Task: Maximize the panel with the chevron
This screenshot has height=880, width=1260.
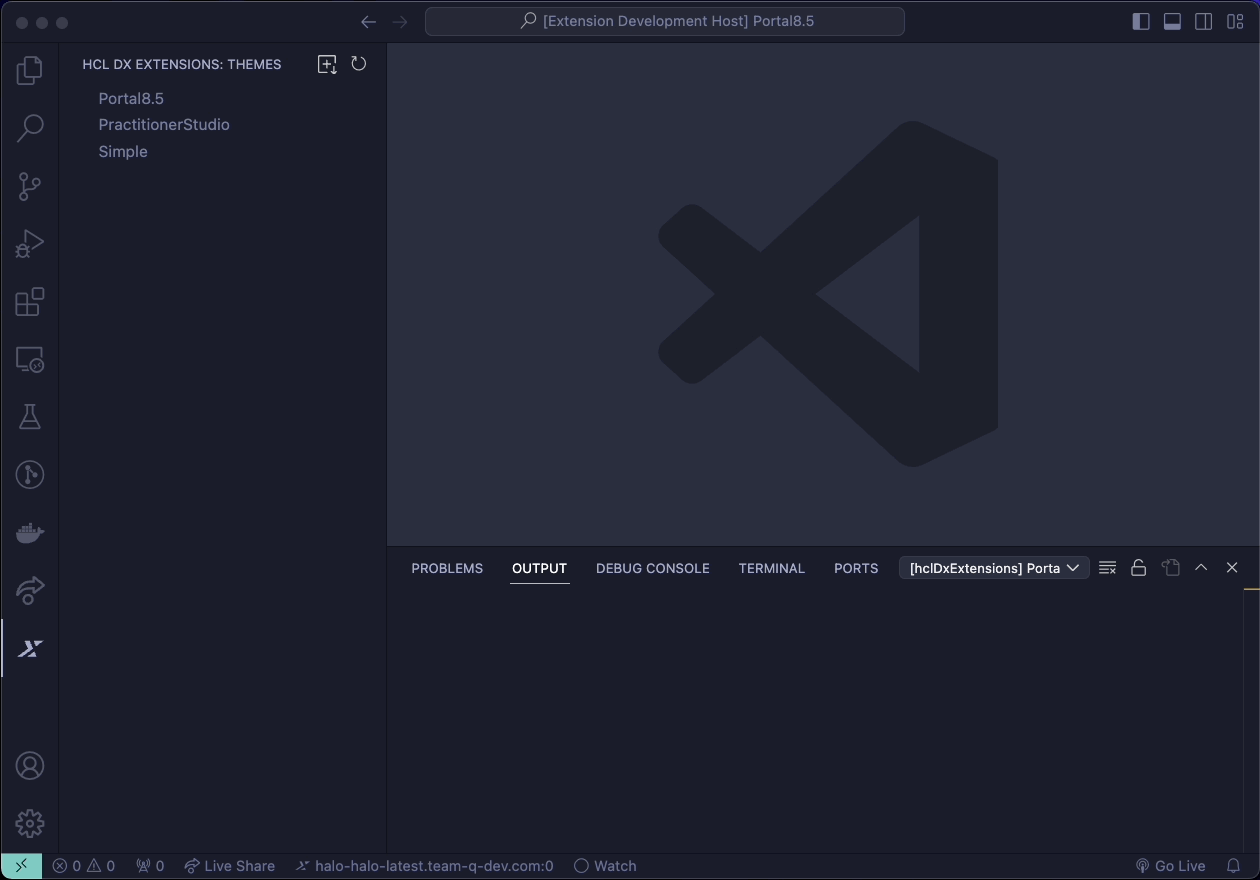Action: click(1201, 567)
